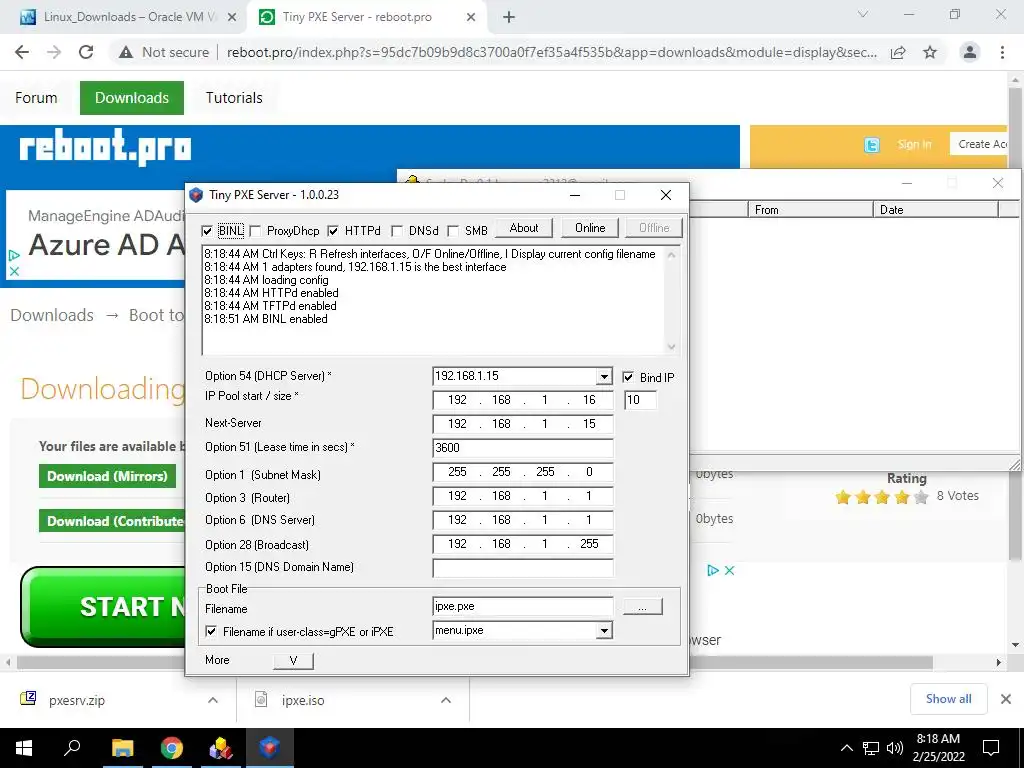Click the first rating star
The width and height of the screenshot is (1024, 768).
[843, 498]
